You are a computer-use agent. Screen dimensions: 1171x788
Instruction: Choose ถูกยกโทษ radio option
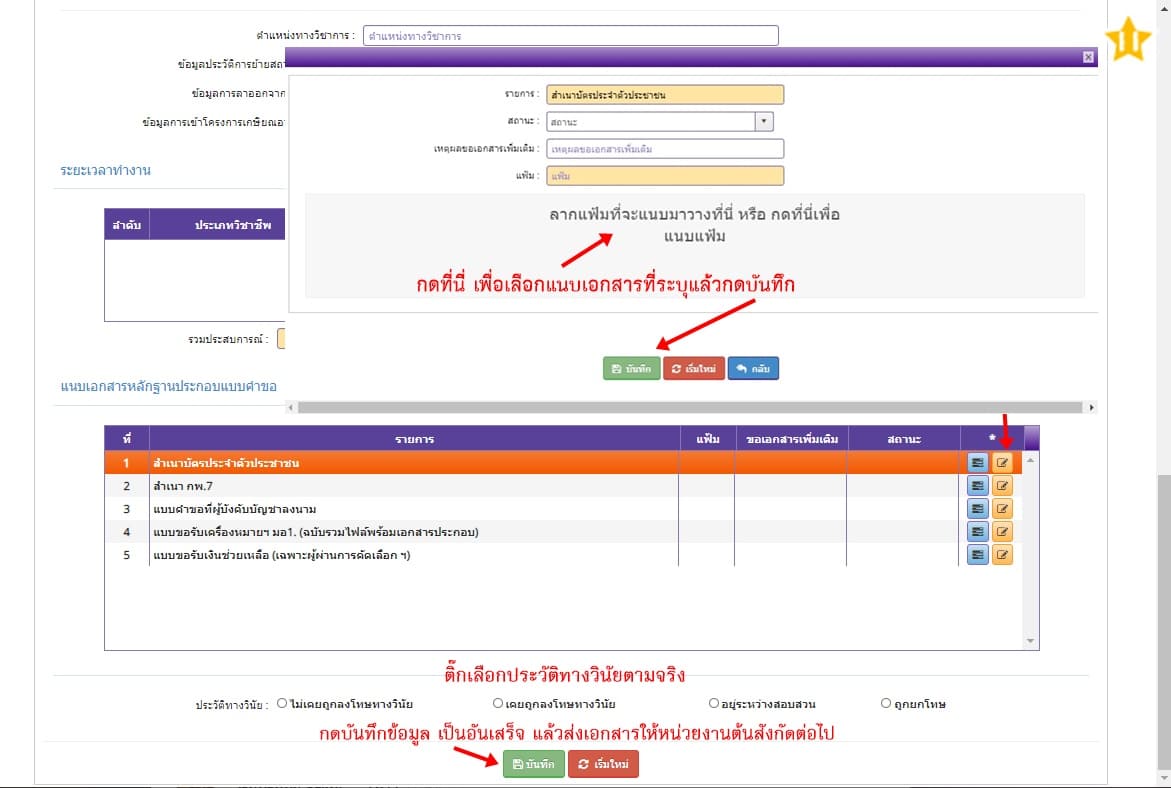point(886,704)
